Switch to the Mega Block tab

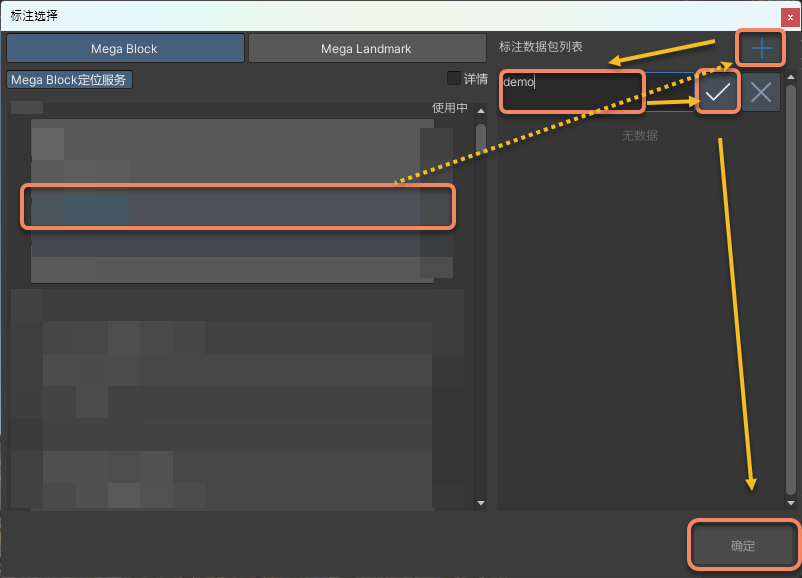click(126, 48)
